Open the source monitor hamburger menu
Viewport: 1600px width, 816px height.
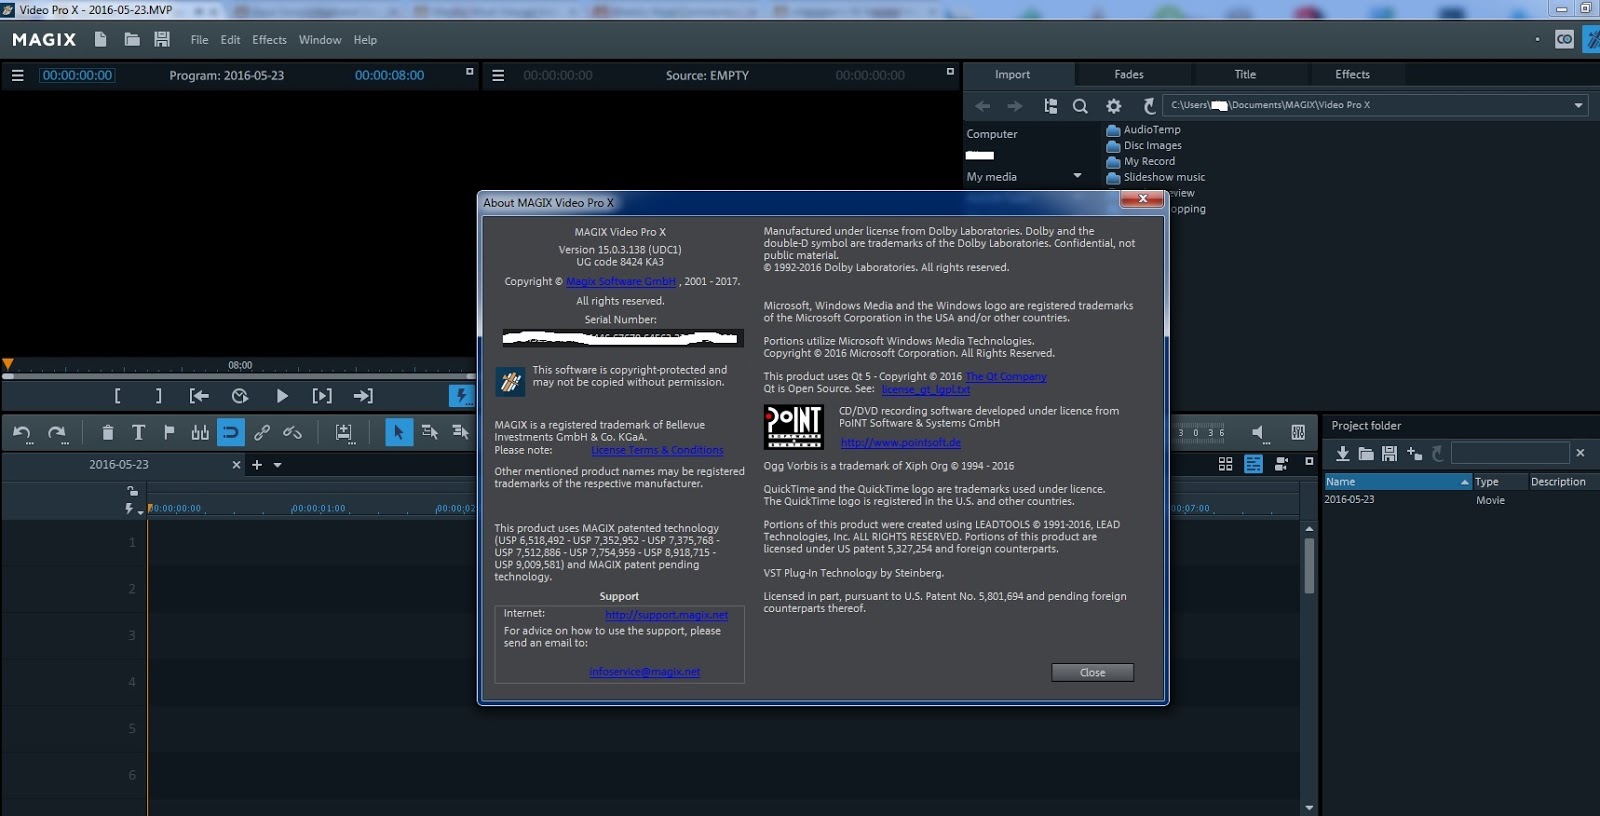pos(498,75)
